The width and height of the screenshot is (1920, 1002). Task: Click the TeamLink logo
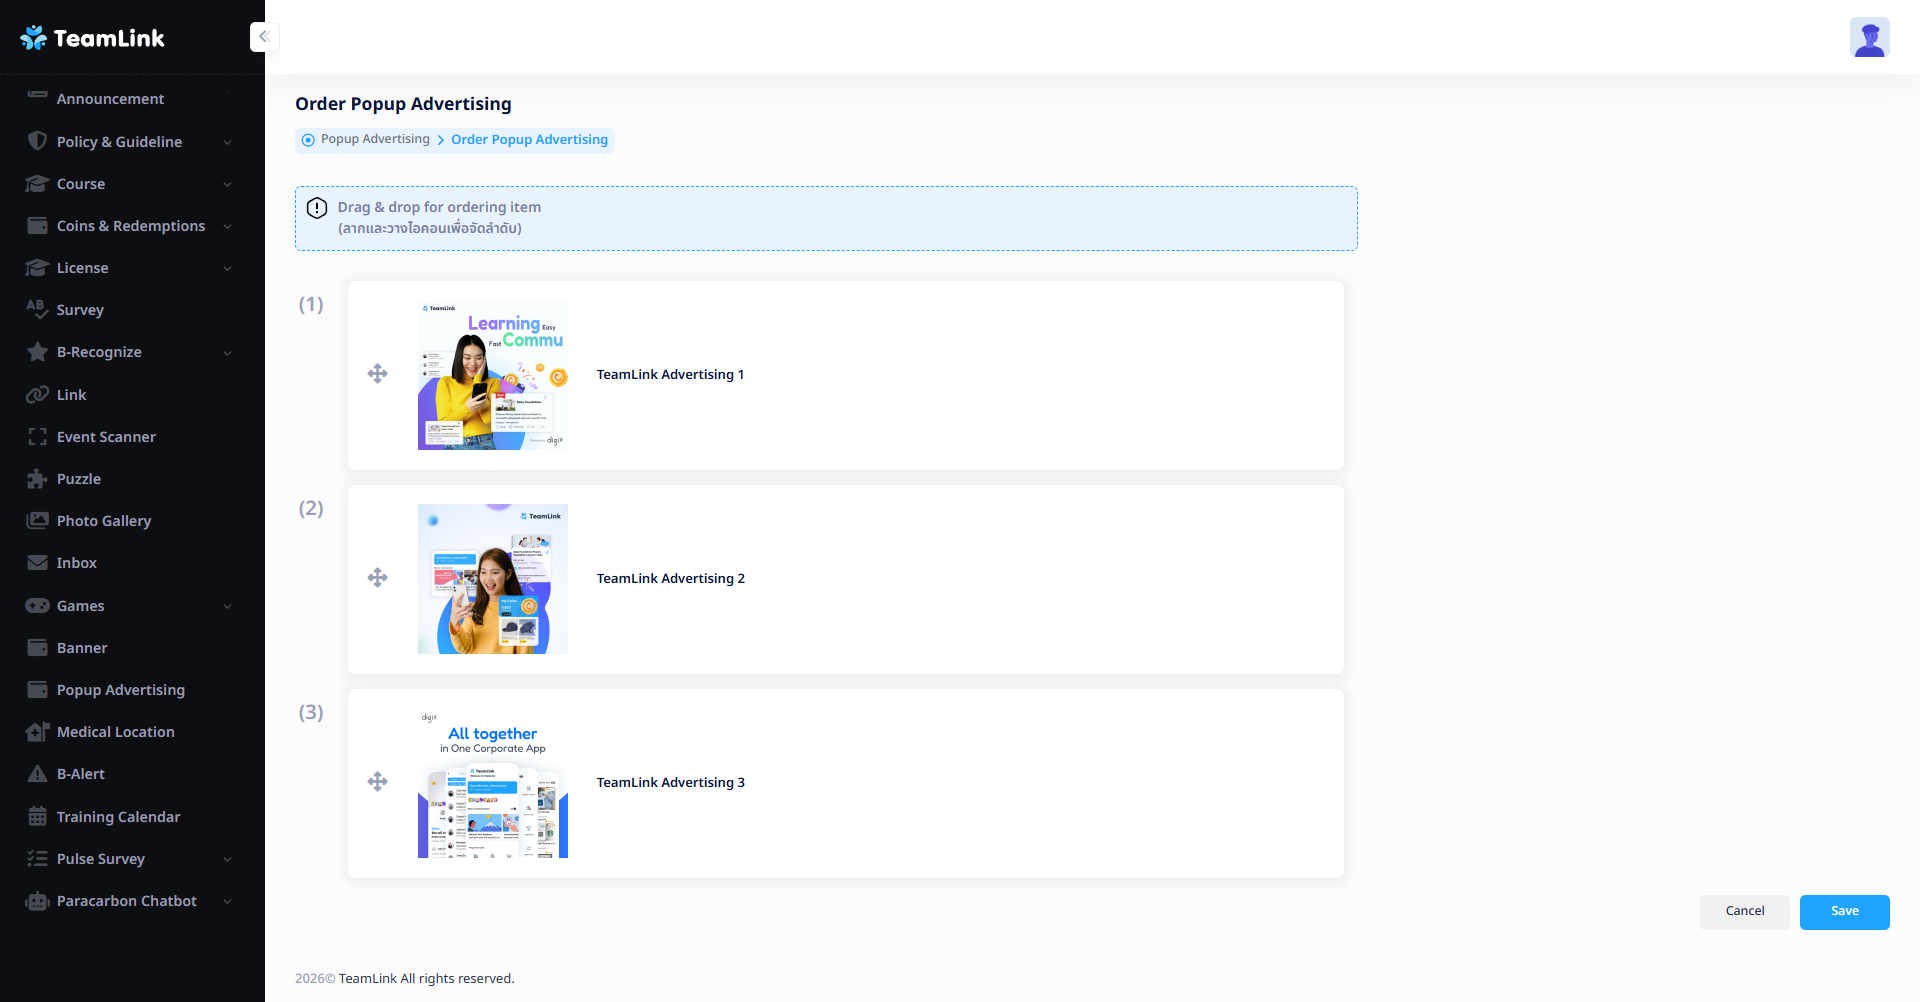[x=92, y=38]
